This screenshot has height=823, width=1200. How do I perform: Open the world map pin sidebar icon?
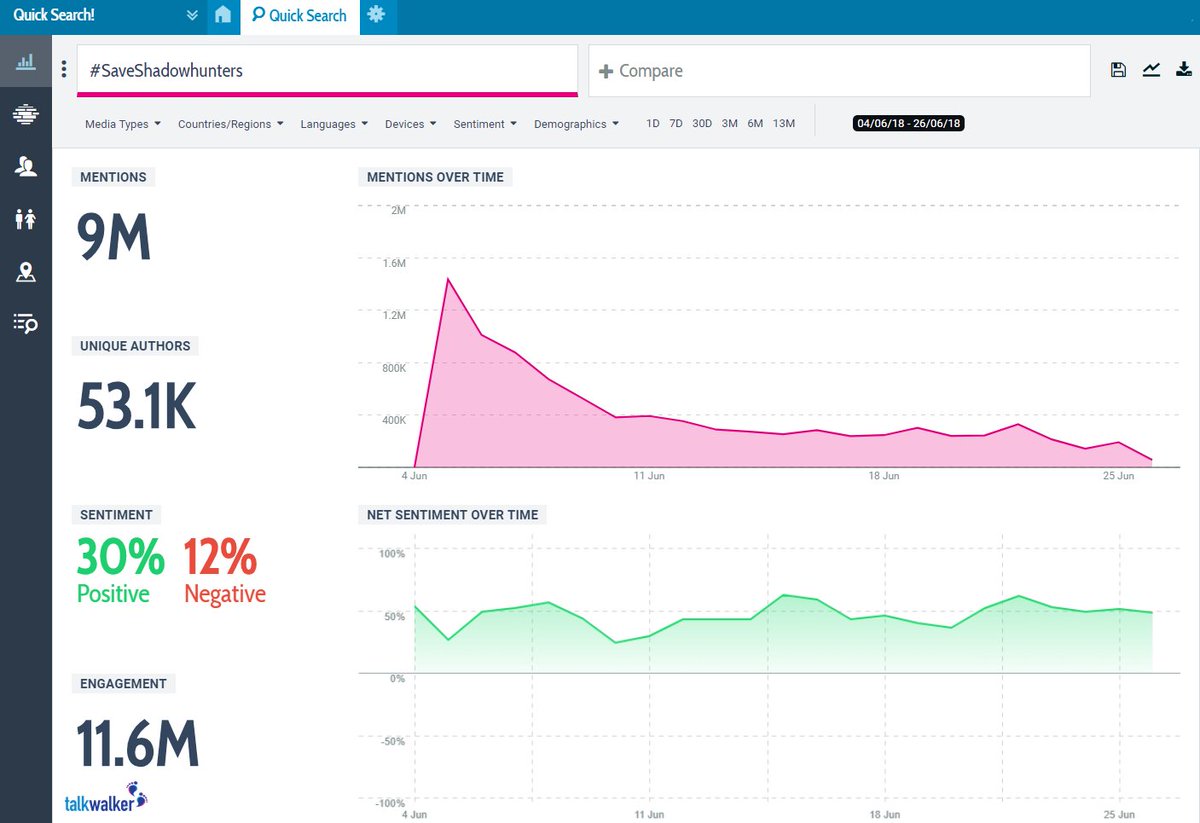click(x=26, y=271)
